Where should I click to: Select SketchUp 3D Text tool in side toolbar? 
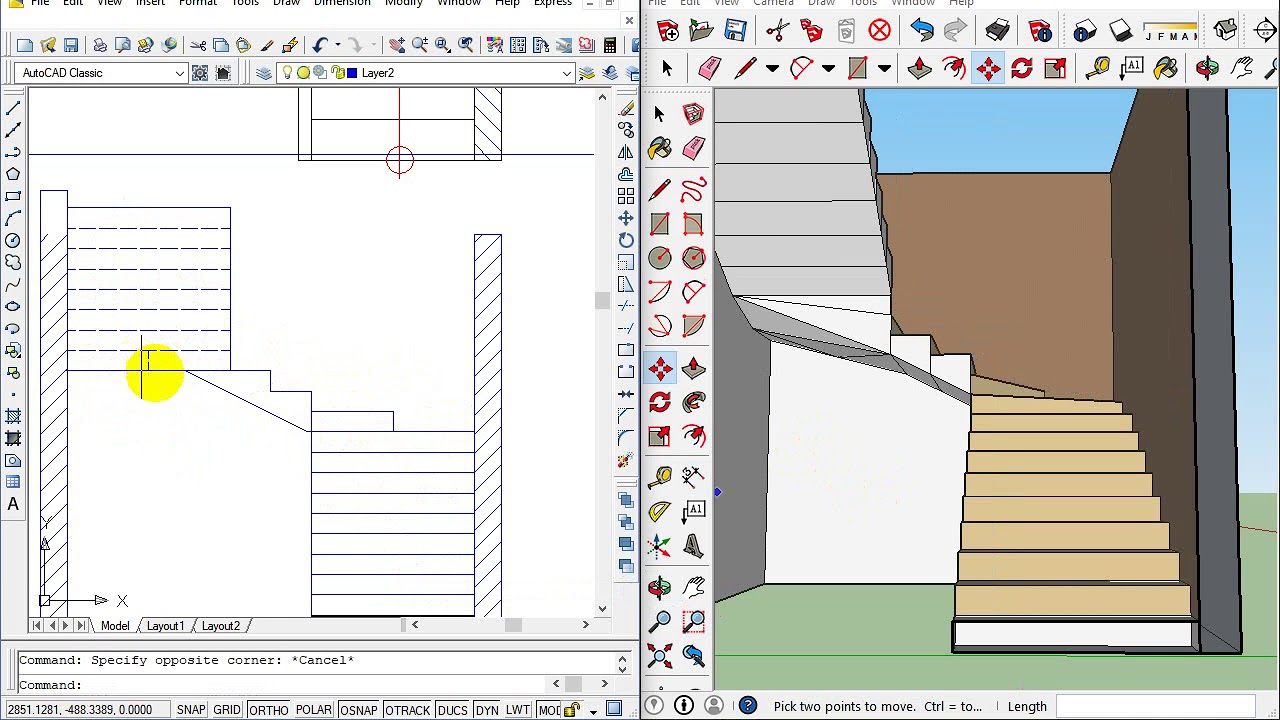click(x=693, y=546)
